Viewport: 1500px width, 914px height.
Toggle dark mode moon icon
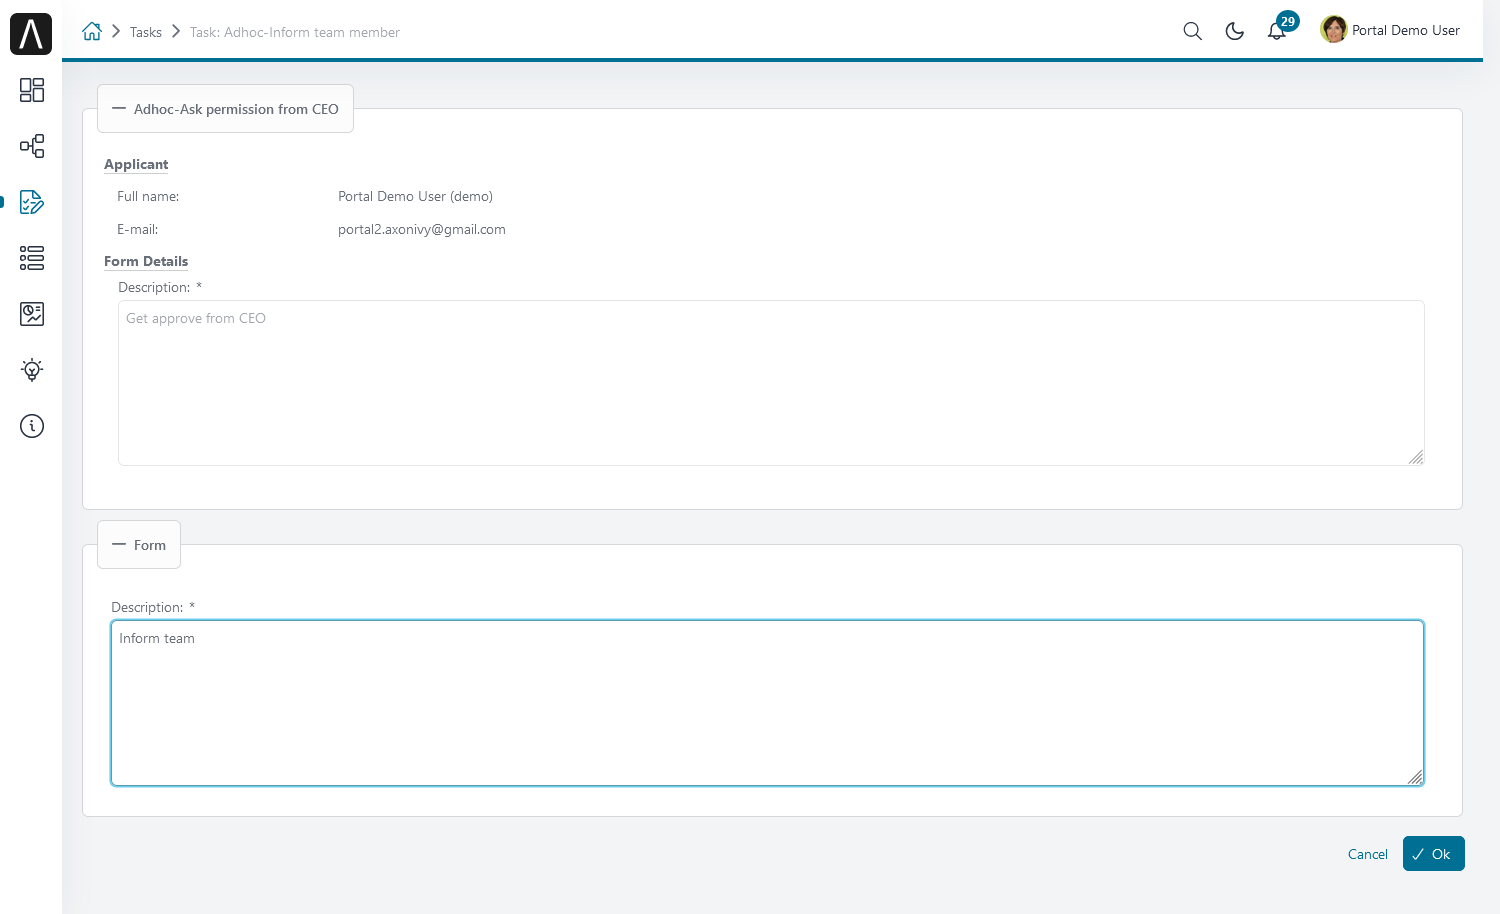click(1234, 31)
